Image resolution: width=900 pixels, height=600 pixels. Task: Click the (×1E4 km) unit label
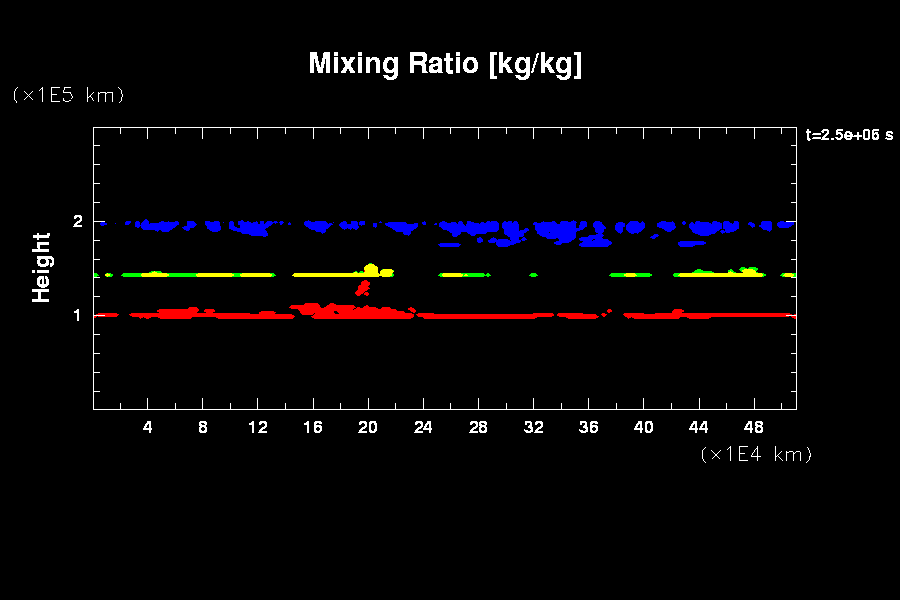756,454
